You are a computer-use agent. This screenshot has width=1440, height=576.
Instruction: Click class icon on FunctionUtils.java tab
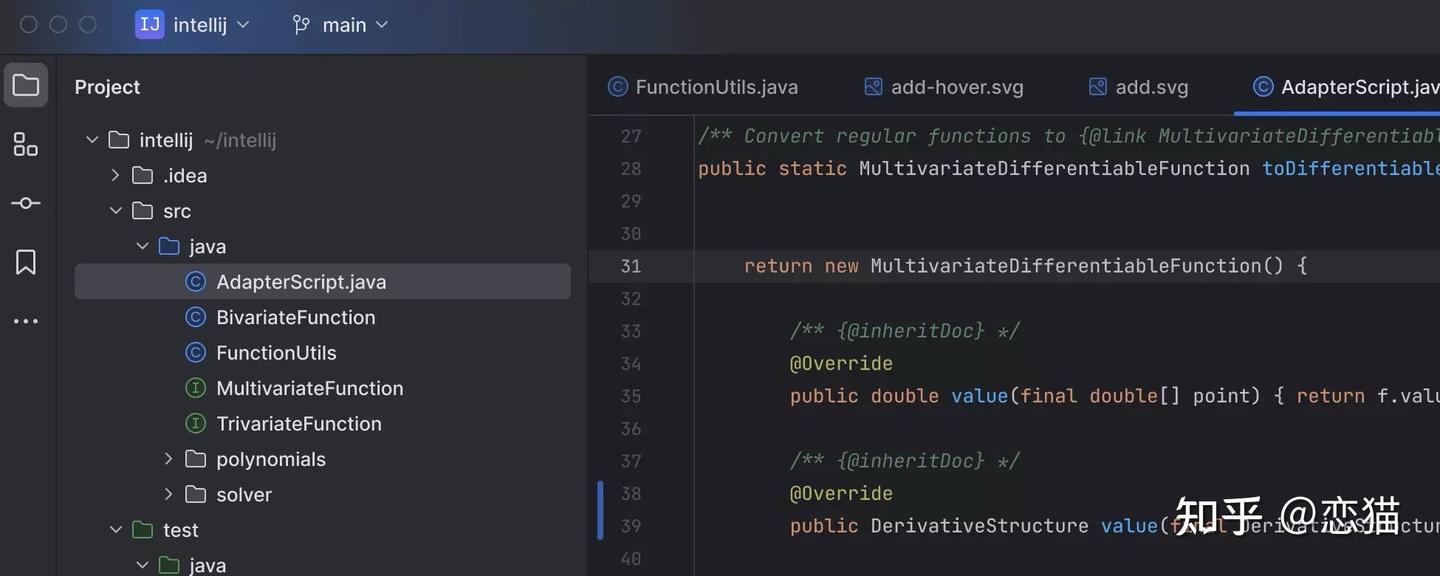(x=616, y=87)
